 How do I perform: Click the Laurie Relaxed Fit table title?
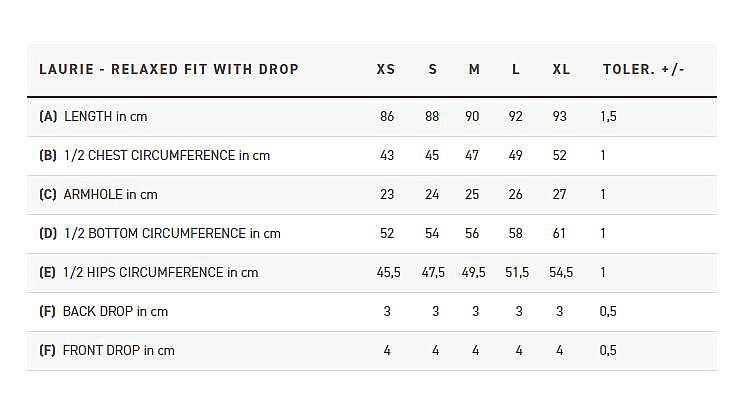click(169, 70)
